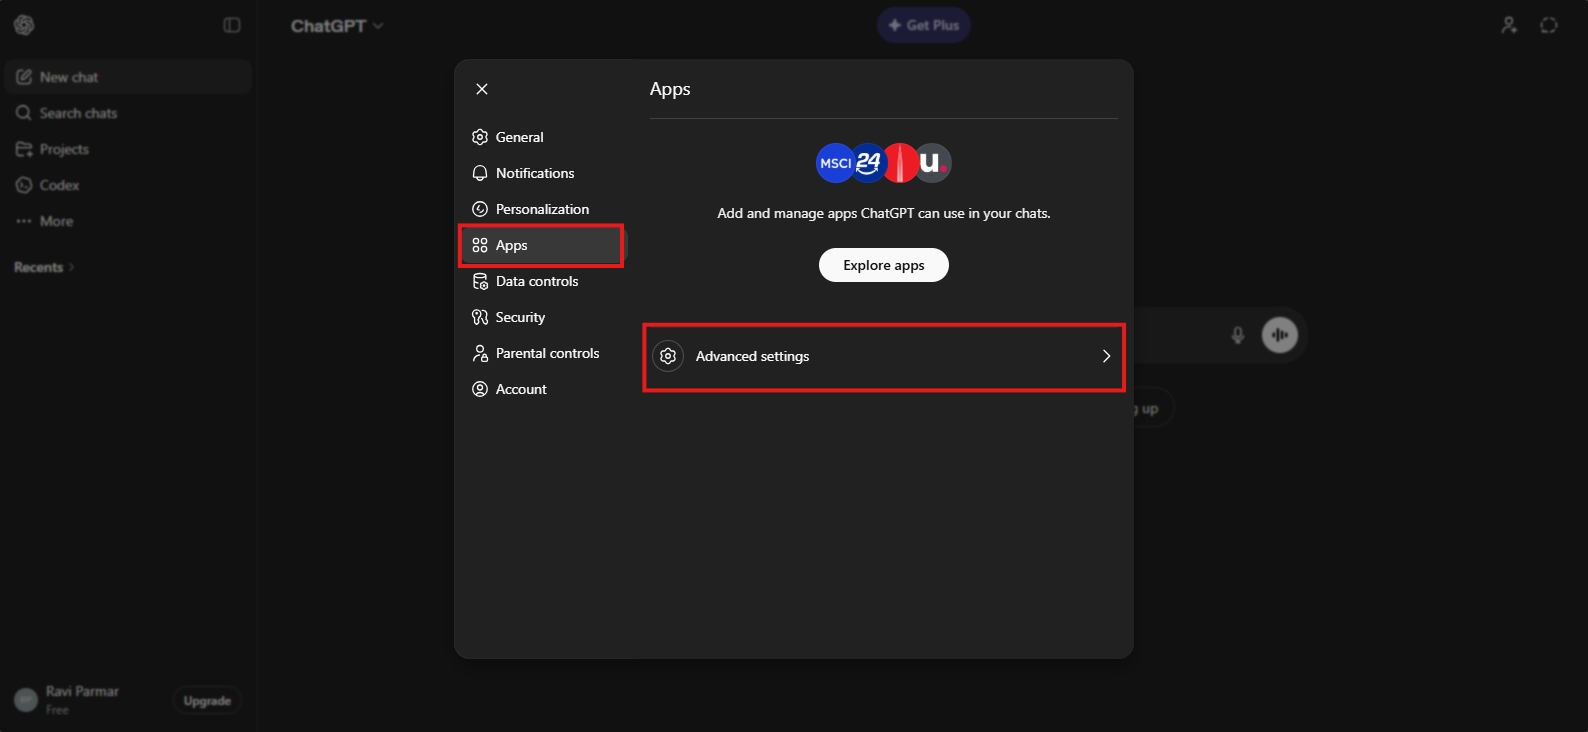Open Parental controls settings tab
This screenshot has height=732, width=1588.
[x=542, y=353]
